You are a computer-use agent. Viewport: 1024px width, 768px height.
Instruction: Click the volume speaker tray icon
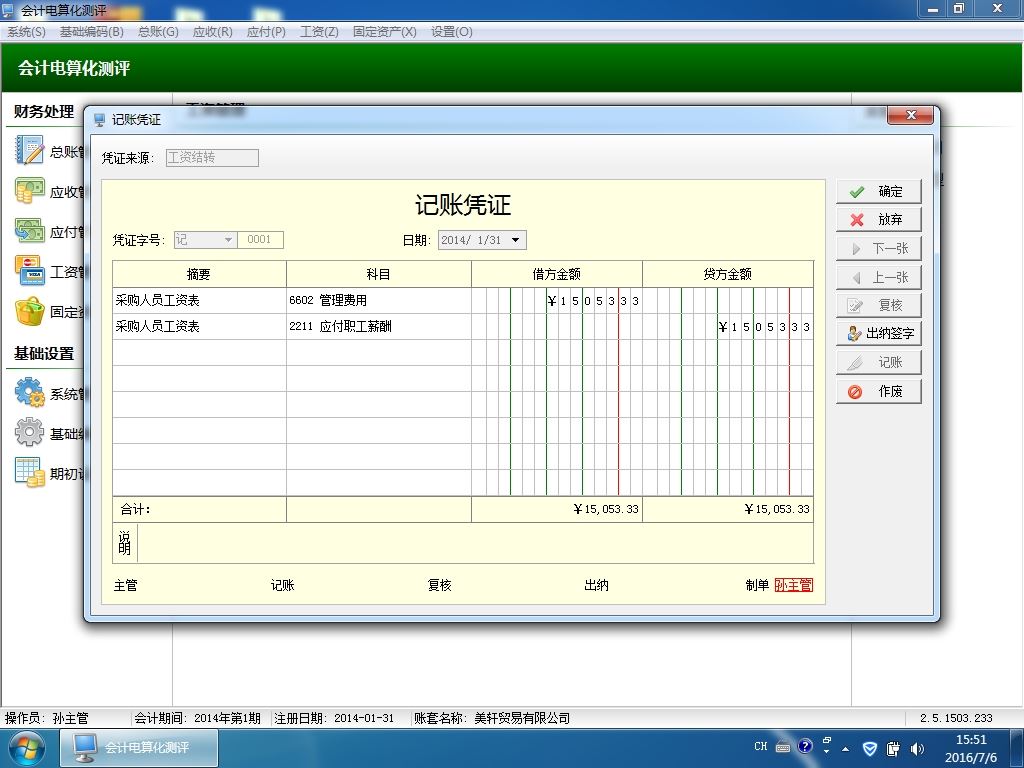917,748
